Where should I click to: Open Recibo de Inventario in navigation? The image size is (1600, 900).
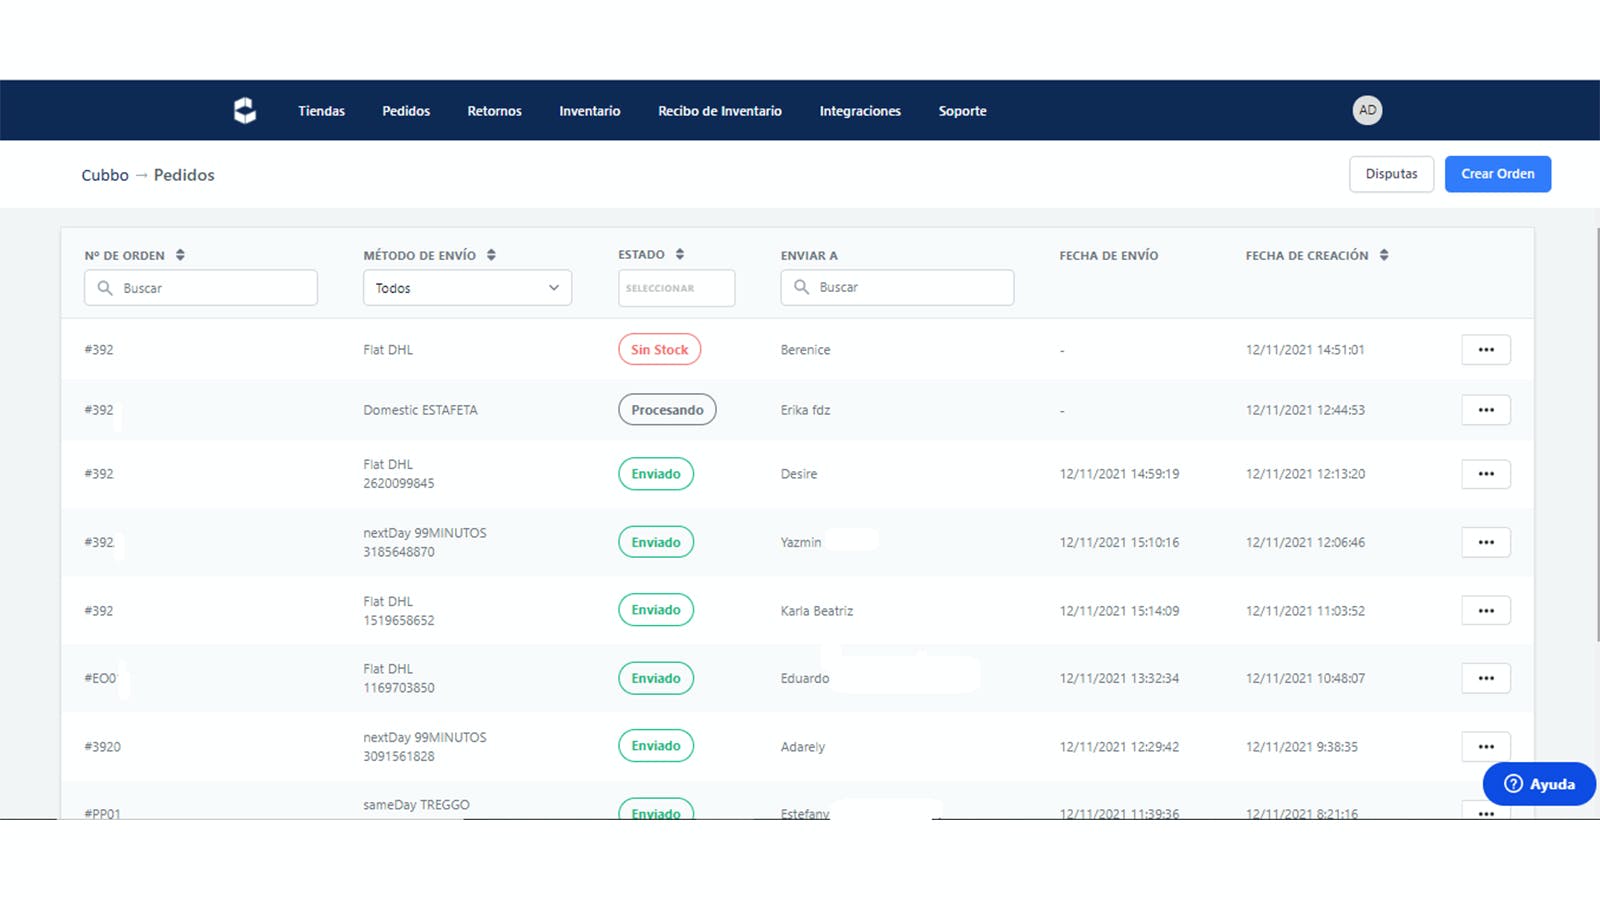[720, 111]
